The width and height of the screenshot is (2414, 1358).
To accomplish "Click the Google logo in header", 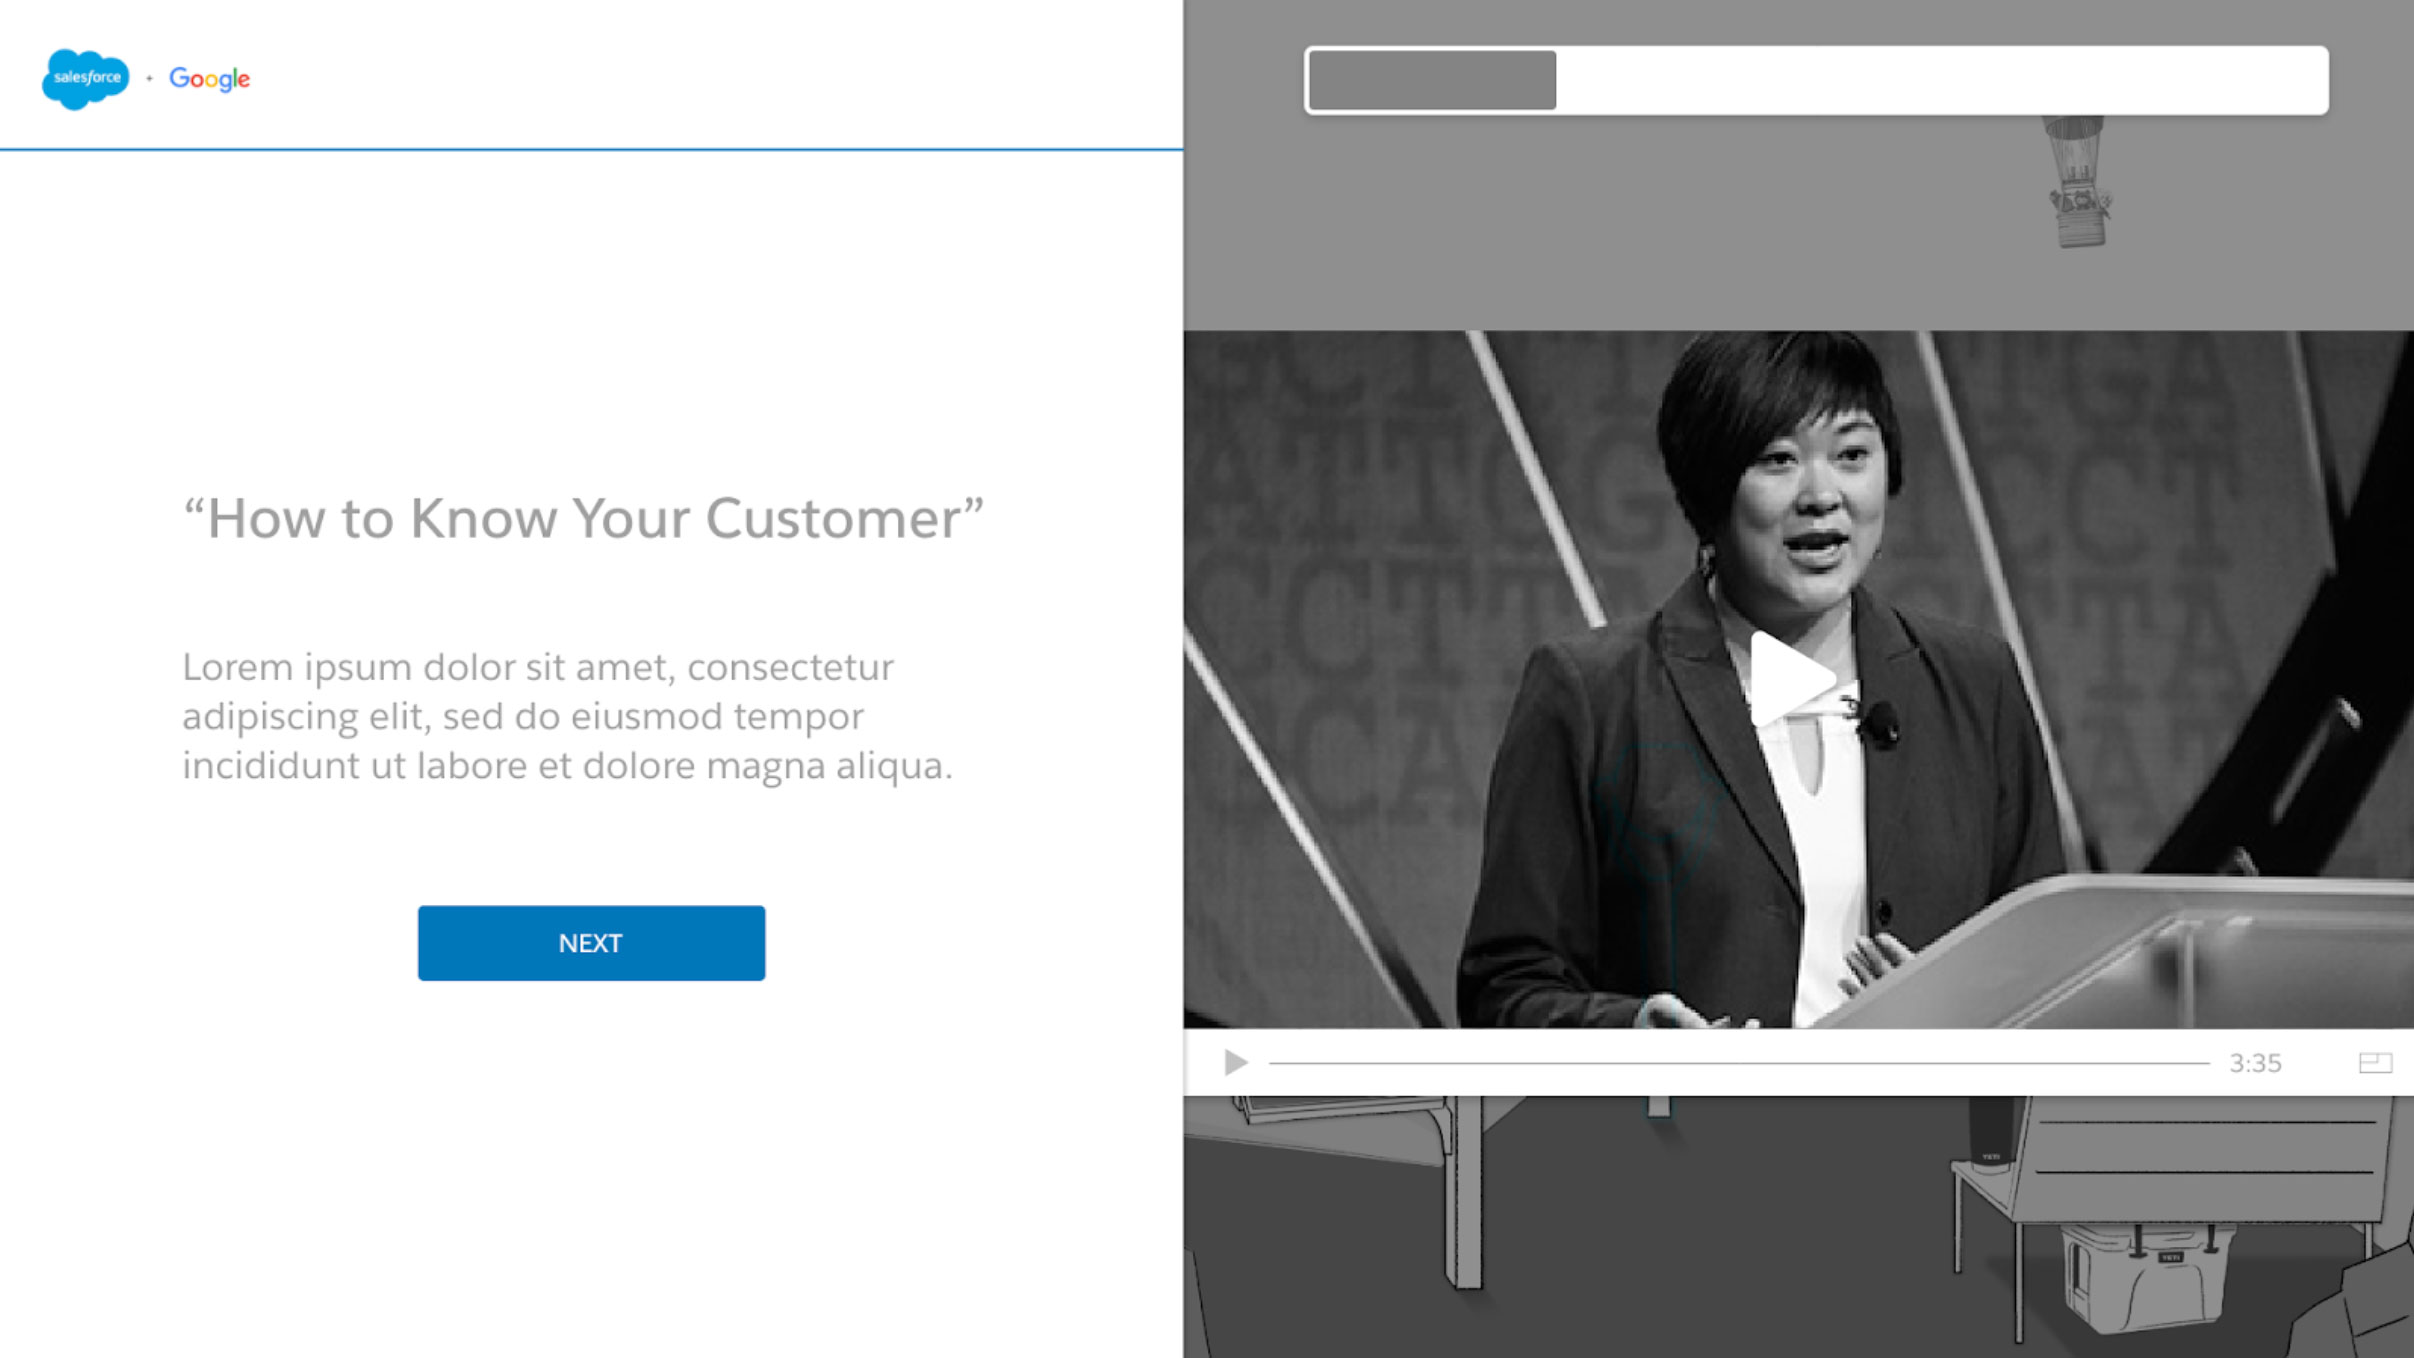I will pos(209,79).
